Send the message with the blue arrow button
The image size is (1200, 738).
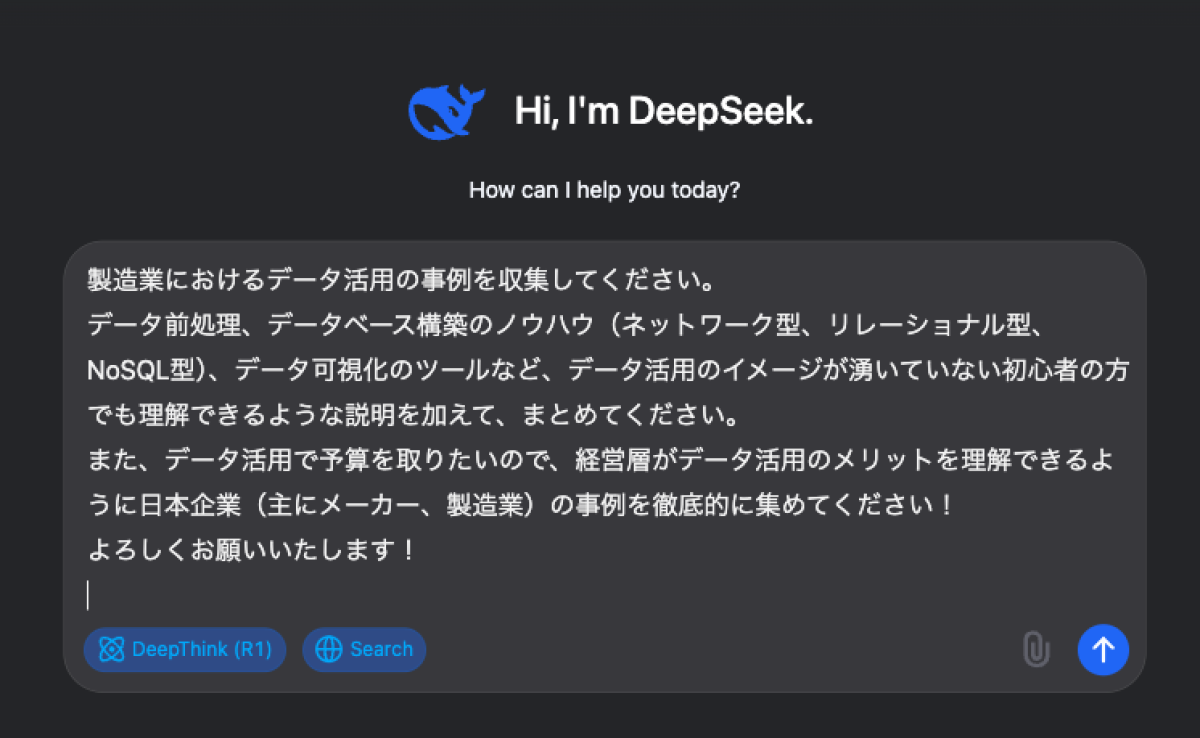(1103, 650)
